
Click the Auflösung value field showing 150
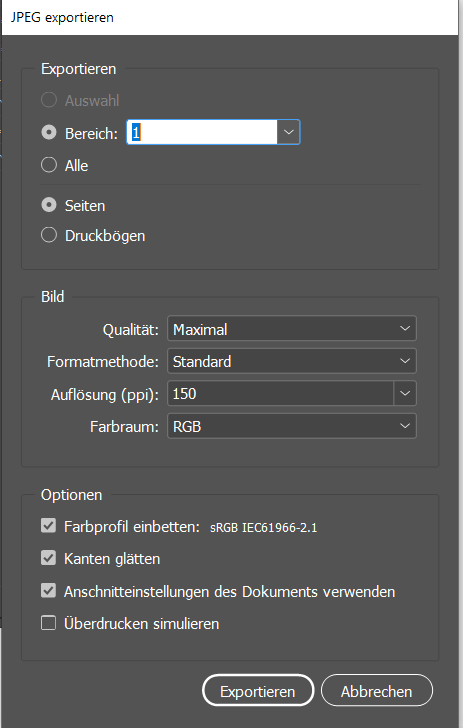pyautogui.click(x=280, y=394)
